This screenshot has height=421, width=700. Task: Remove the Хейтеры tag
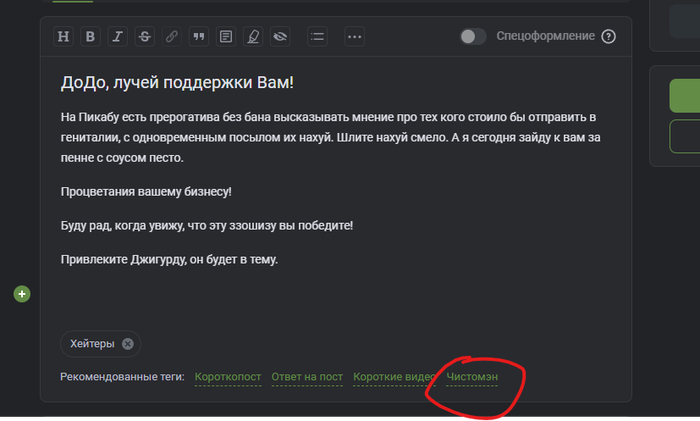click(128, 344)
